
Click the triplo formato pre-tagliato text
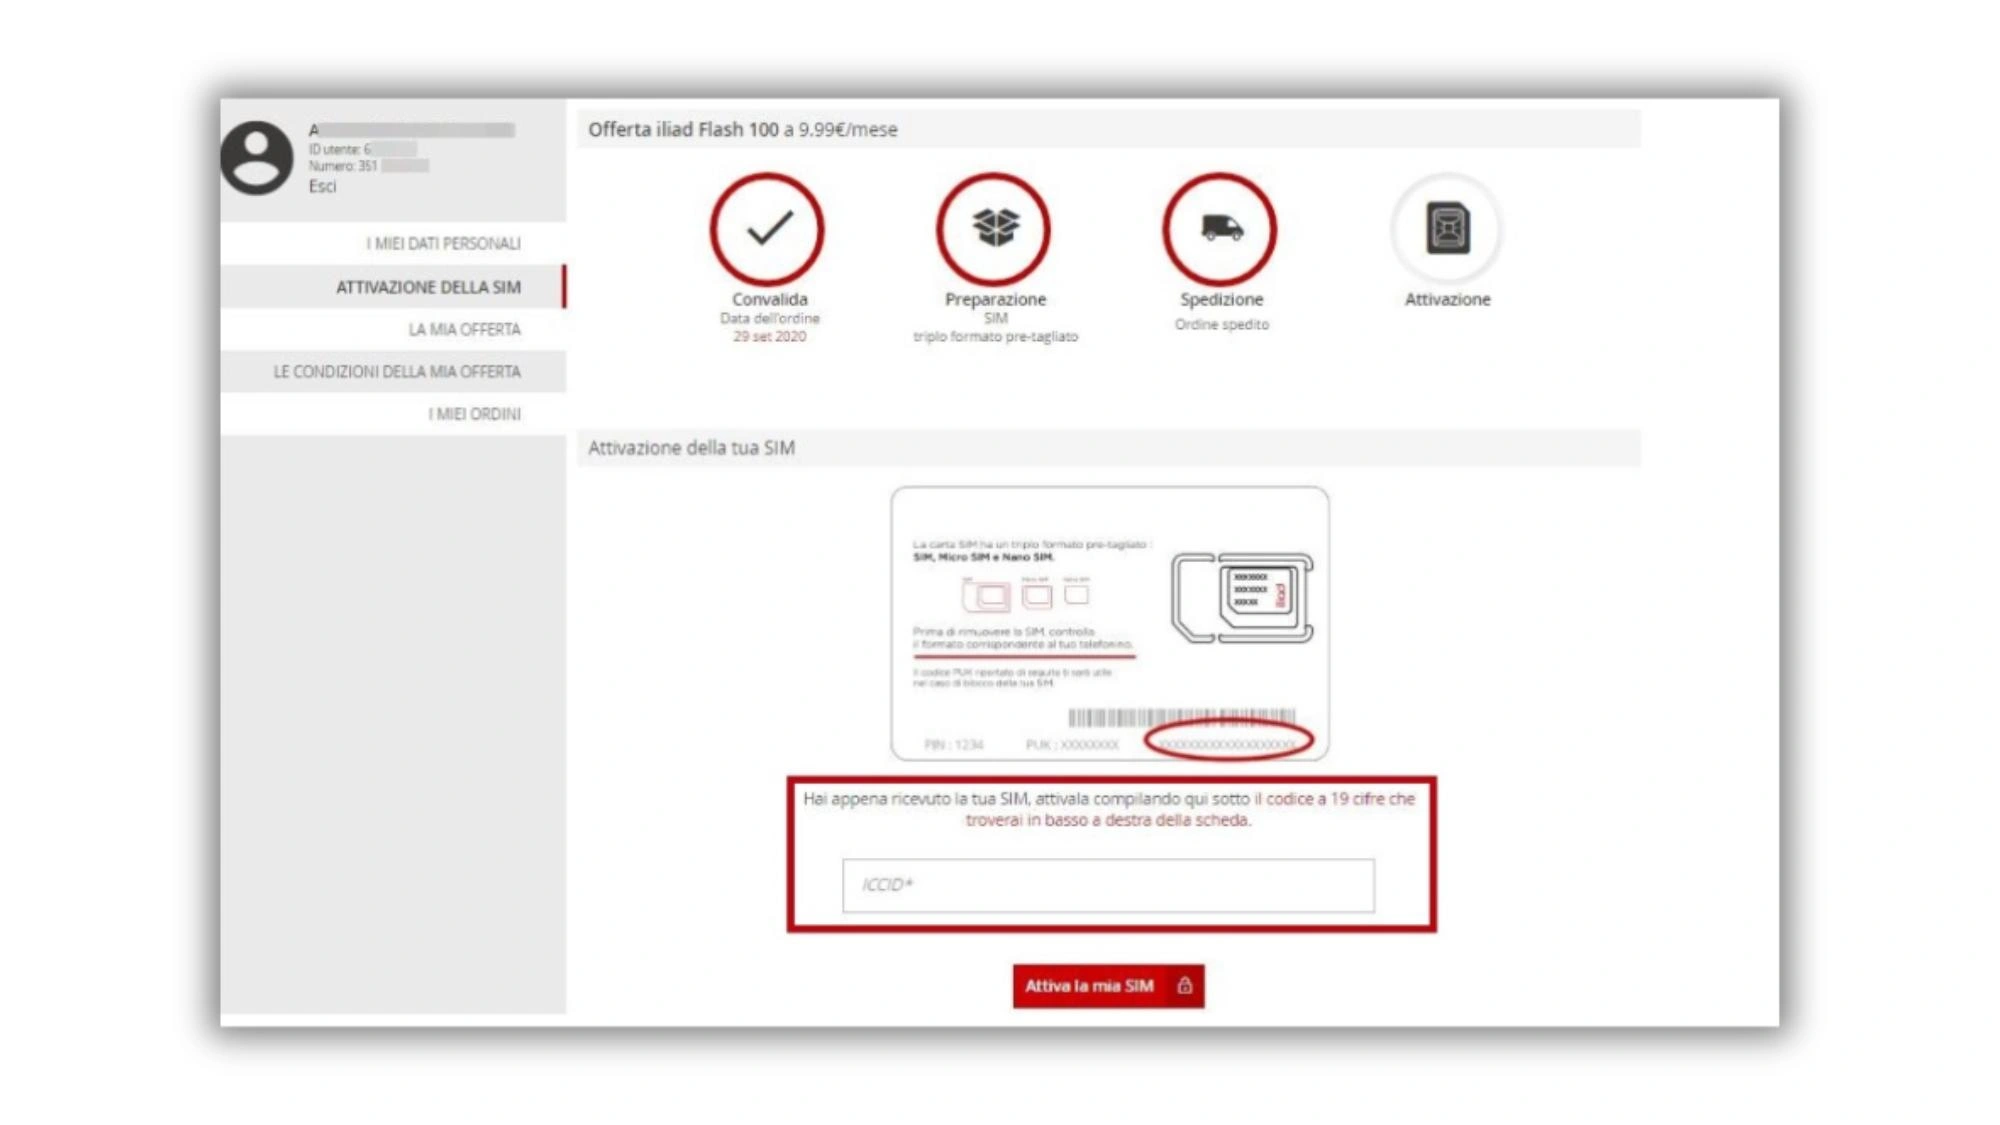coord(995,337)
